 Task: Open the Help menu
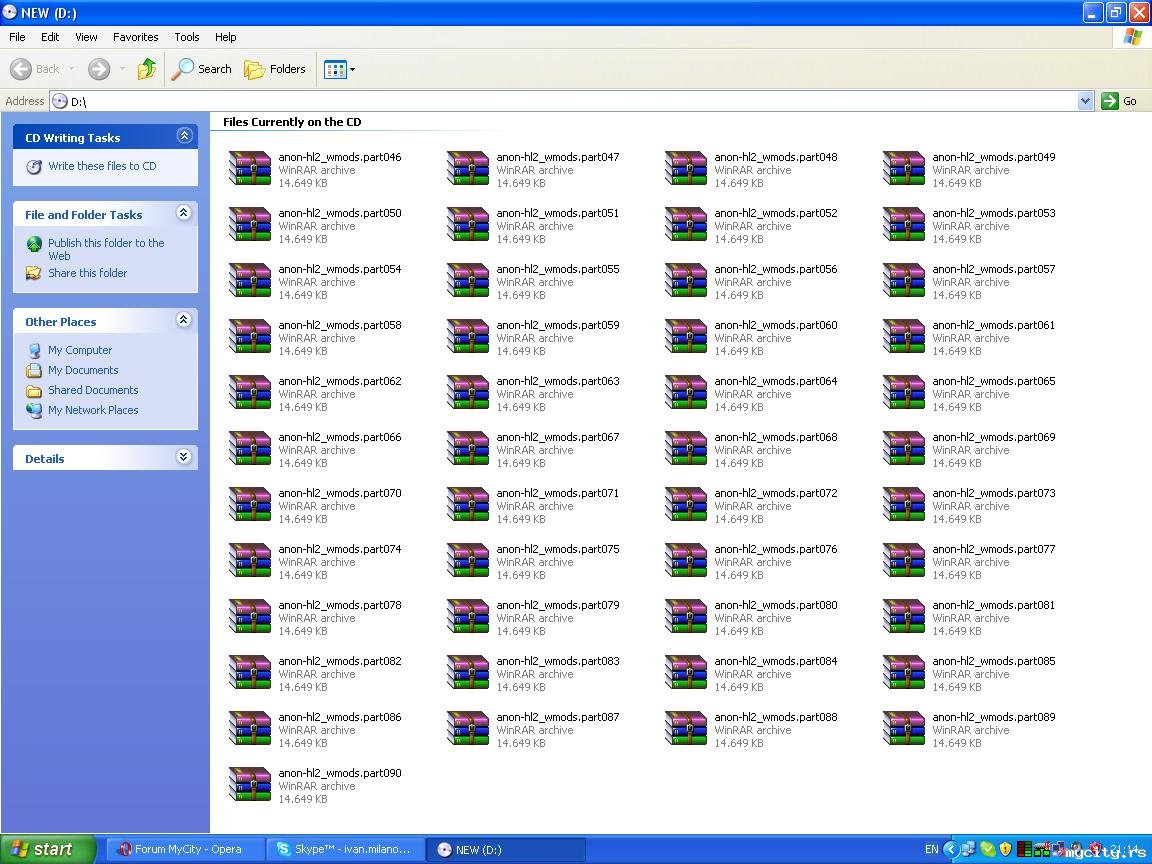(x=226, y=37)
